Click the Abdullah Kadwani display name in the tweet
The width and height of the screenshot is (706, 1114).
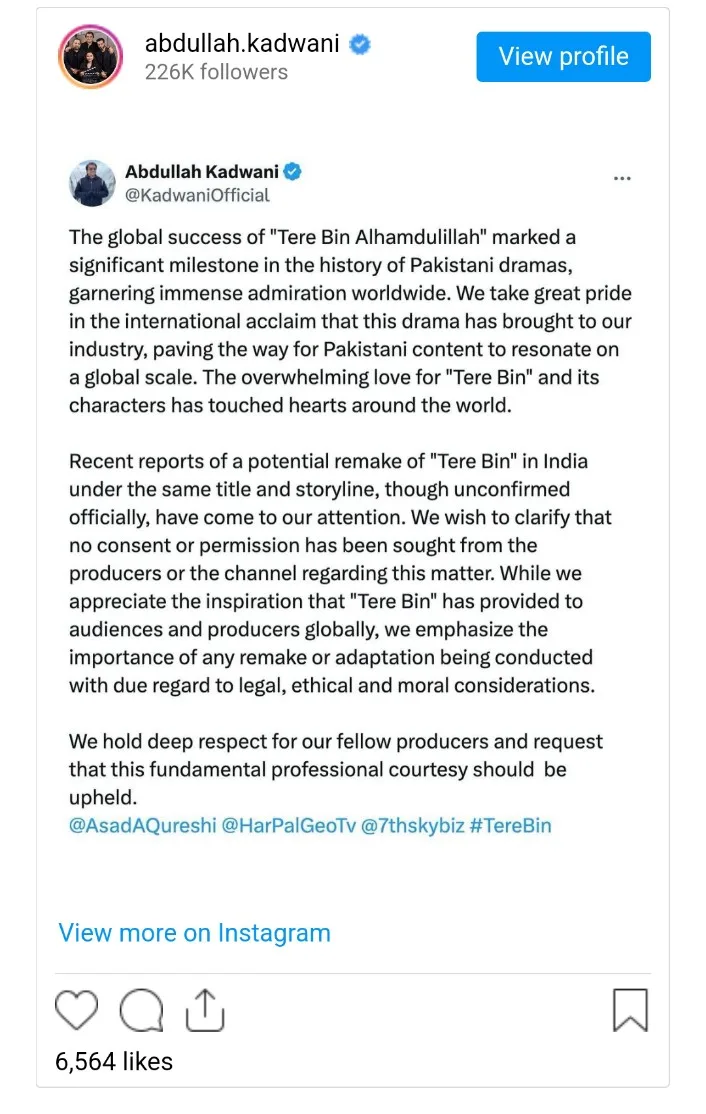click(201, 171)
